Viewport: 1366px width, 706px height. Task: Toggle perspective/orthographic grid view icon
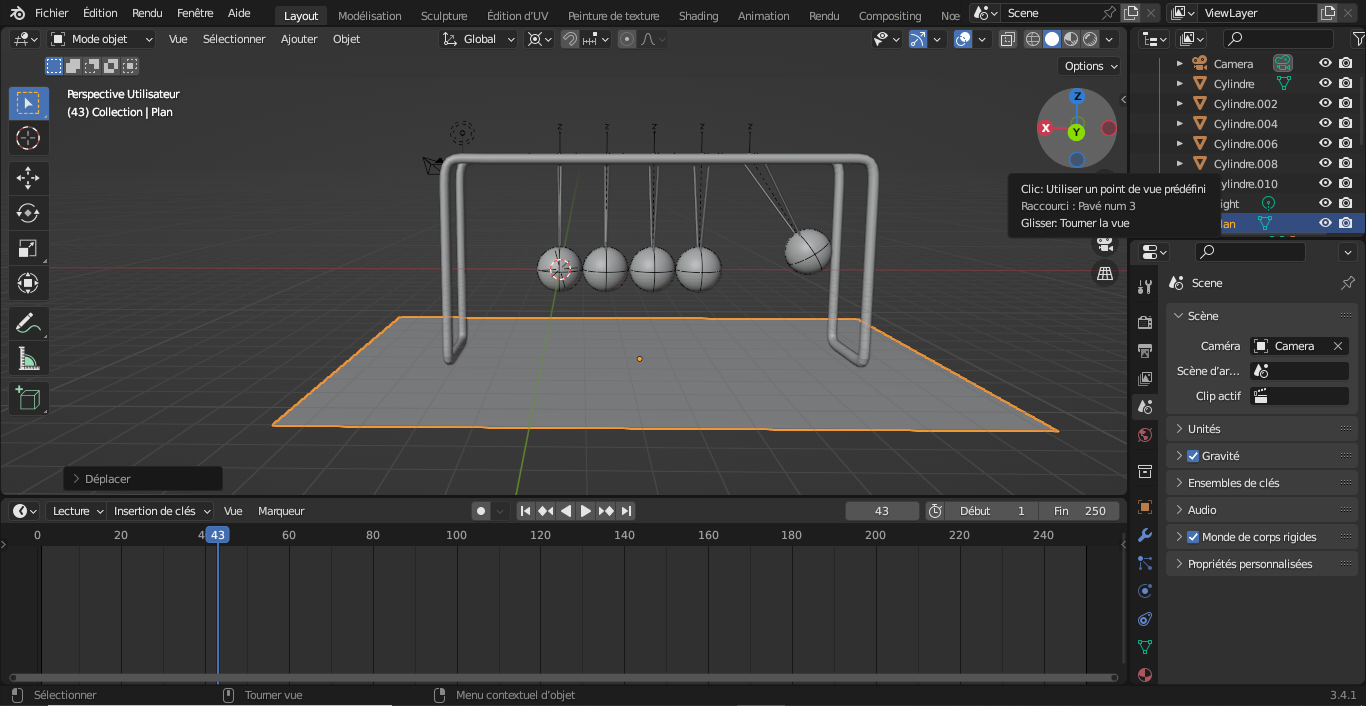pos(1105,273)
